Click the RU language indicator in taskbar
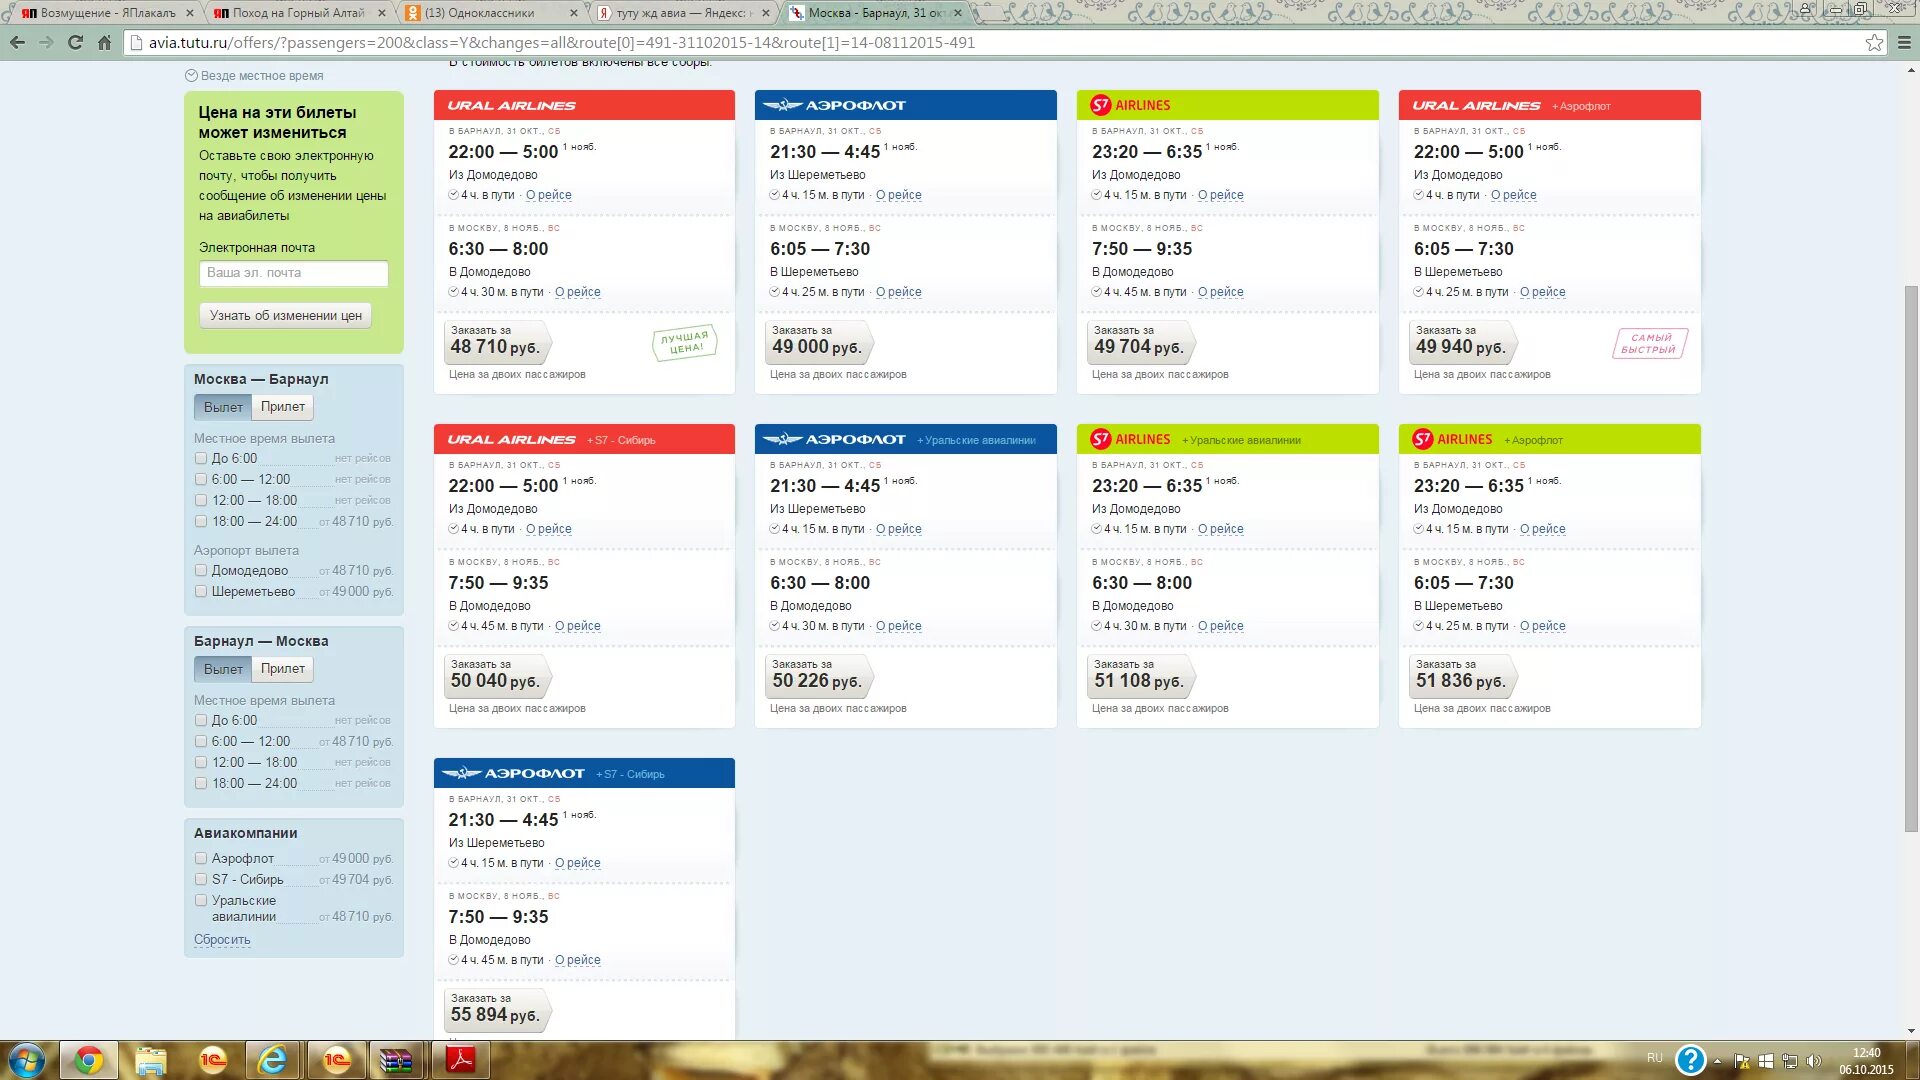Screen dimensions: 1920x1080 click(1654, 1058)
